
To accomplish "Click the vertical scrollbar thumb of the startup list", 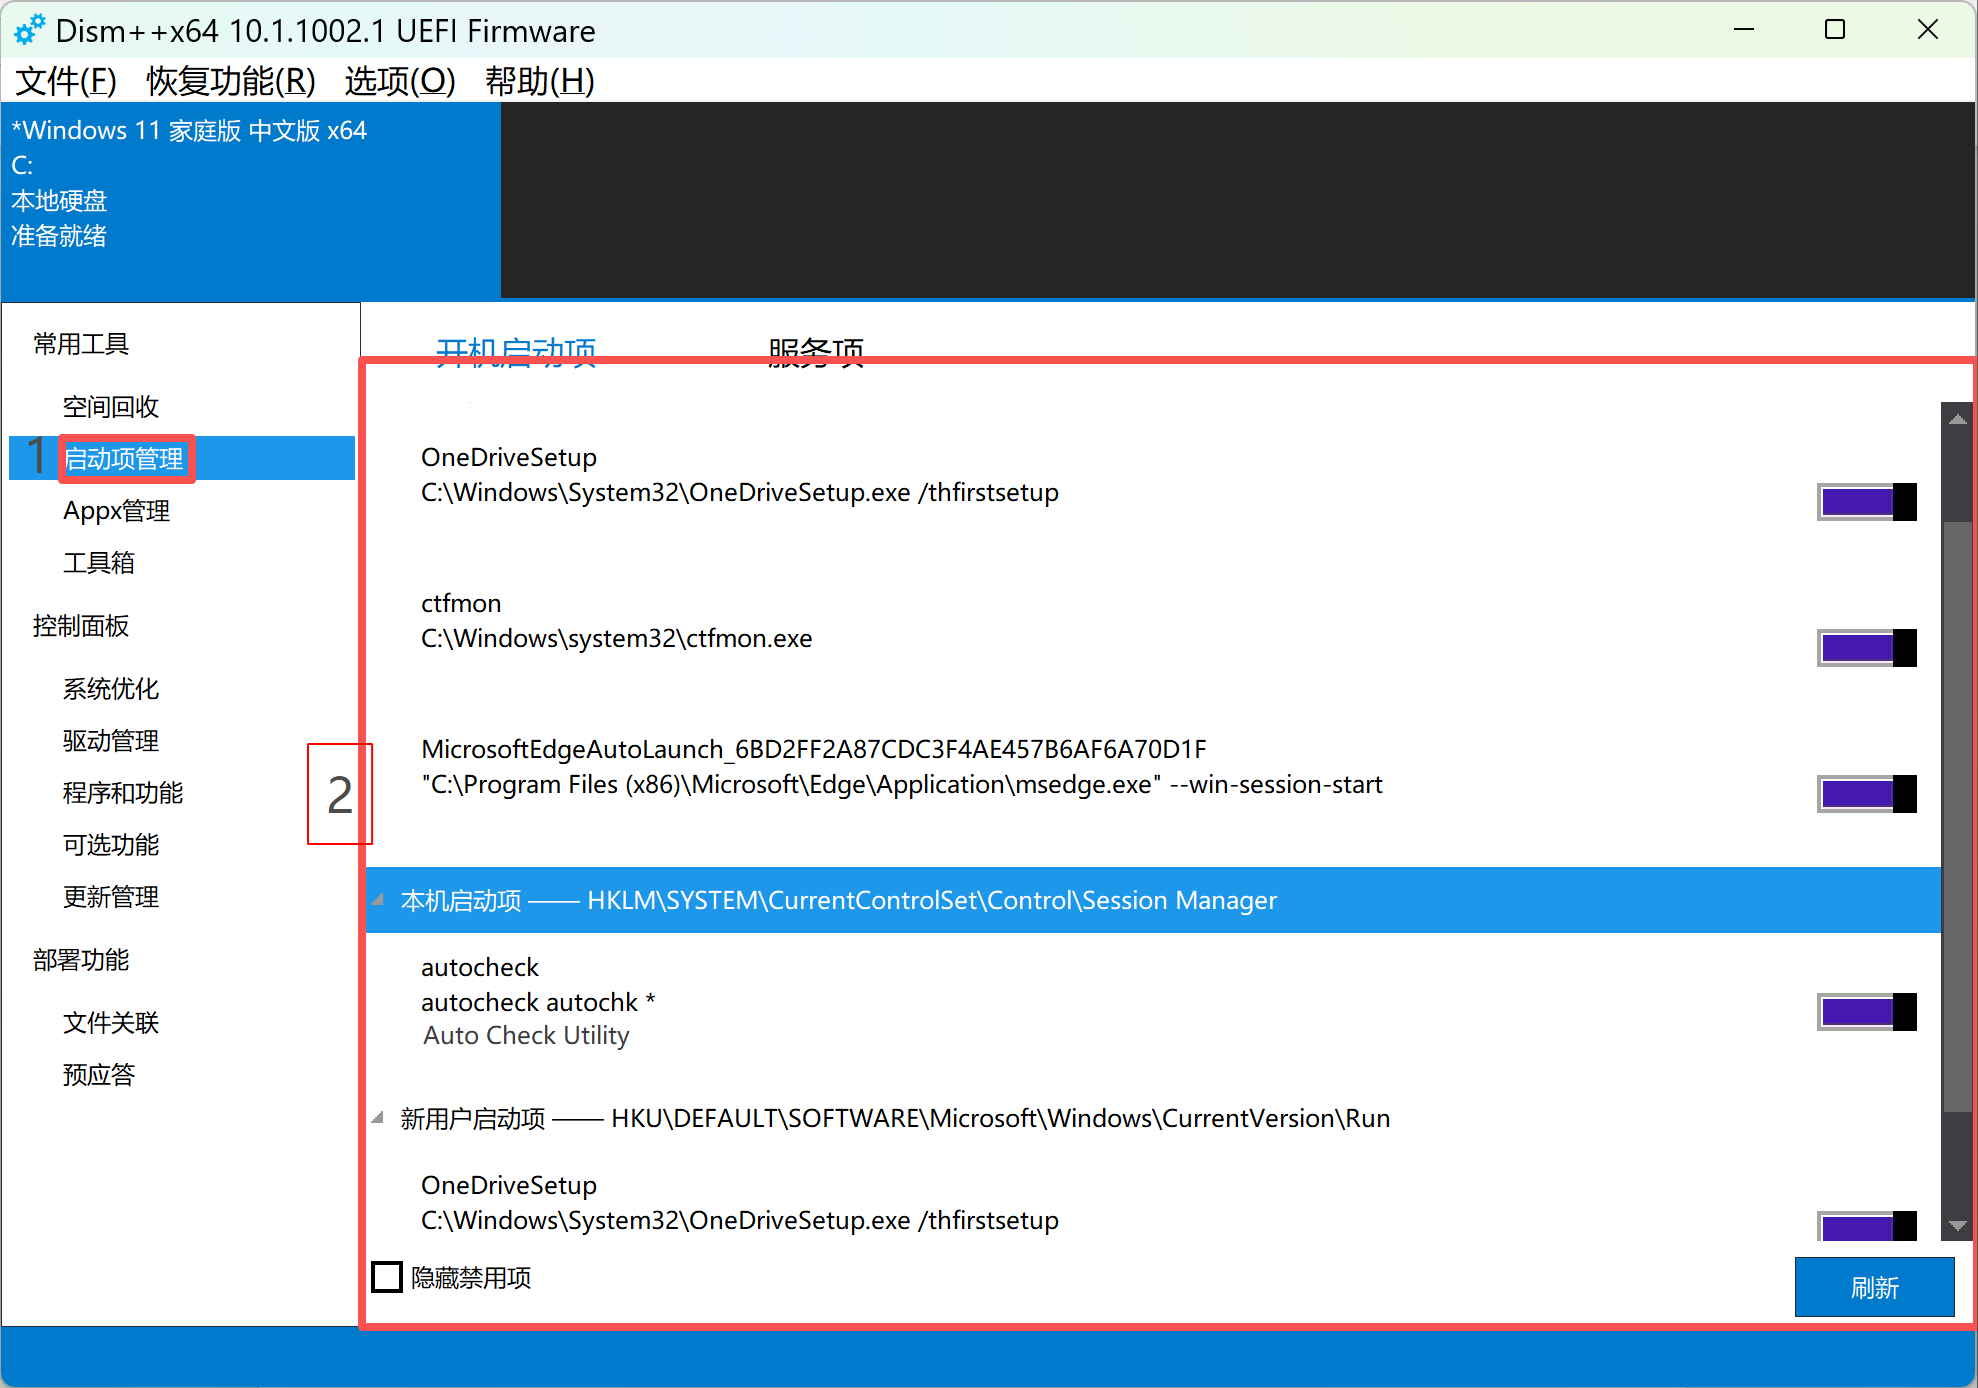I will pos(1957,816).
